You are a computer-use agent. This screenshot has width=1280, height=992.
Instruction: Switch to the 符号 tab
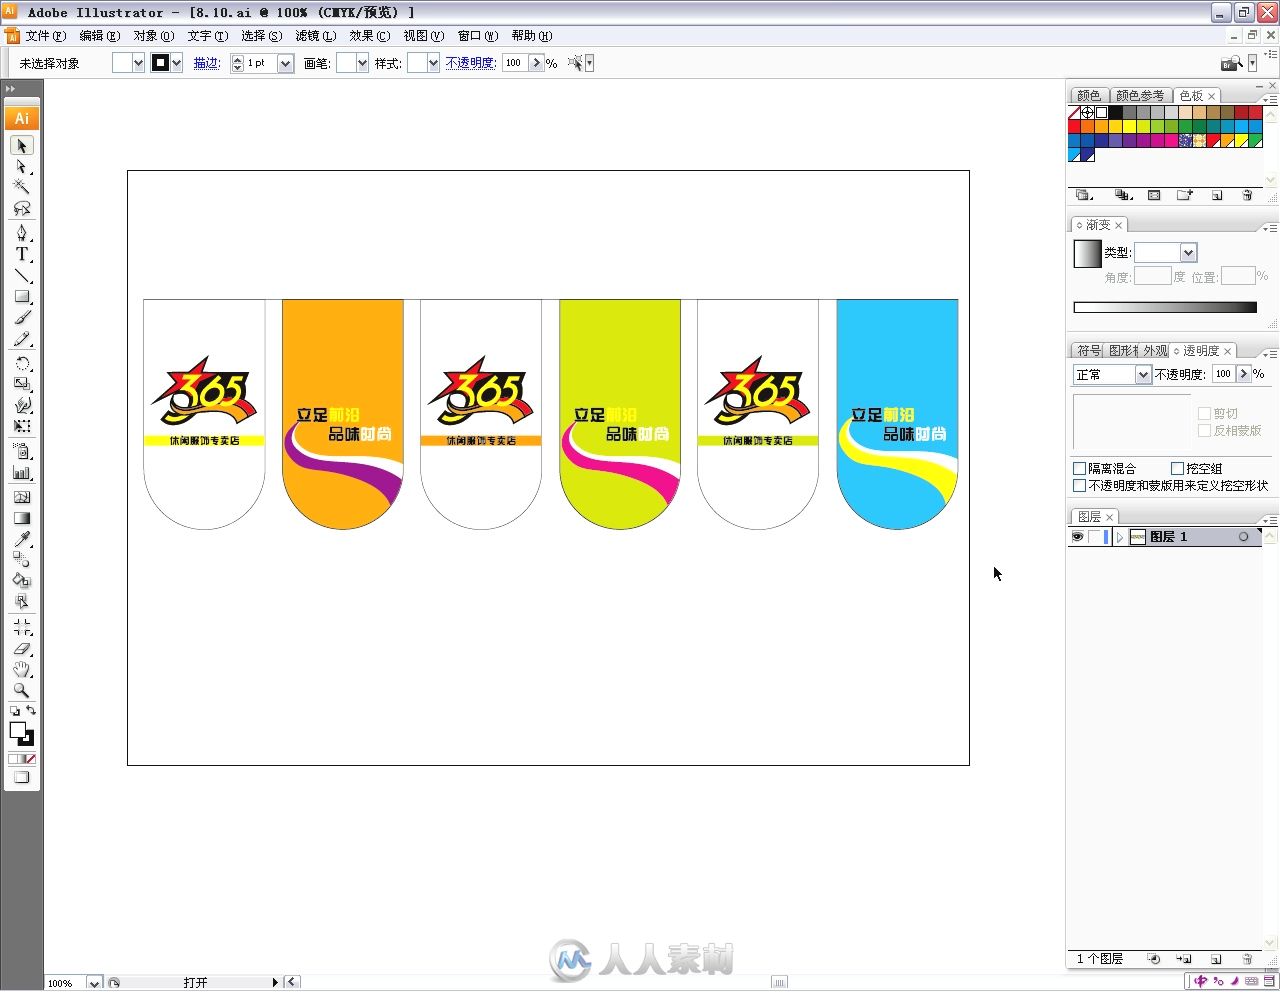click(x=1088, y=351)
